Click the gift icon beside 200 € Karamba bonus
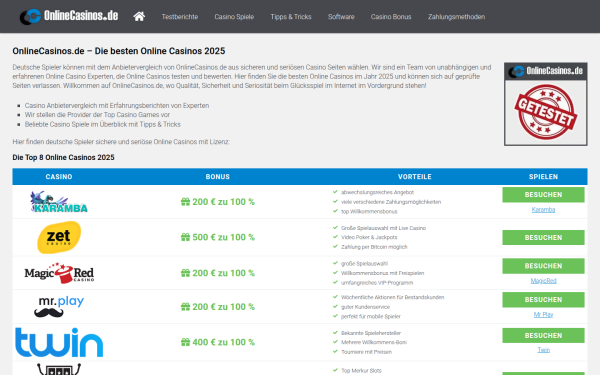The width and height of the screenshot is (600, 375). (185, 202)
